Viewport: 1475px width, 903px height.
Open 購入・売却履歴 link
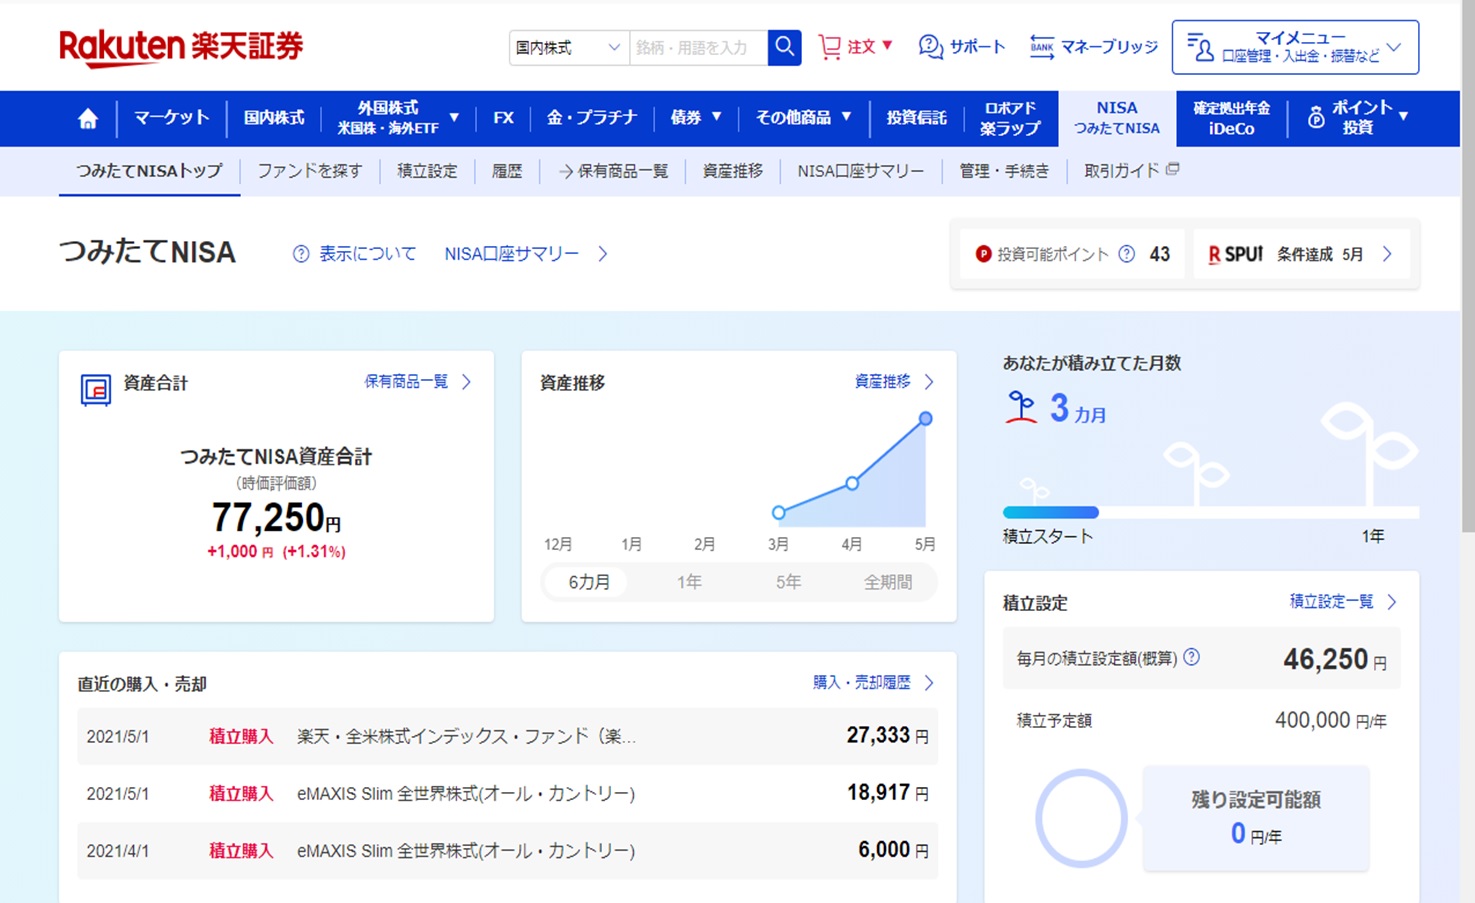click(x=873, y=683)
